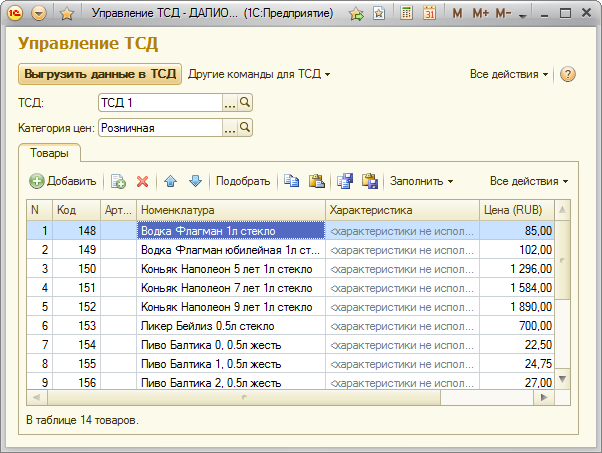Click the Добавить button

63,181
